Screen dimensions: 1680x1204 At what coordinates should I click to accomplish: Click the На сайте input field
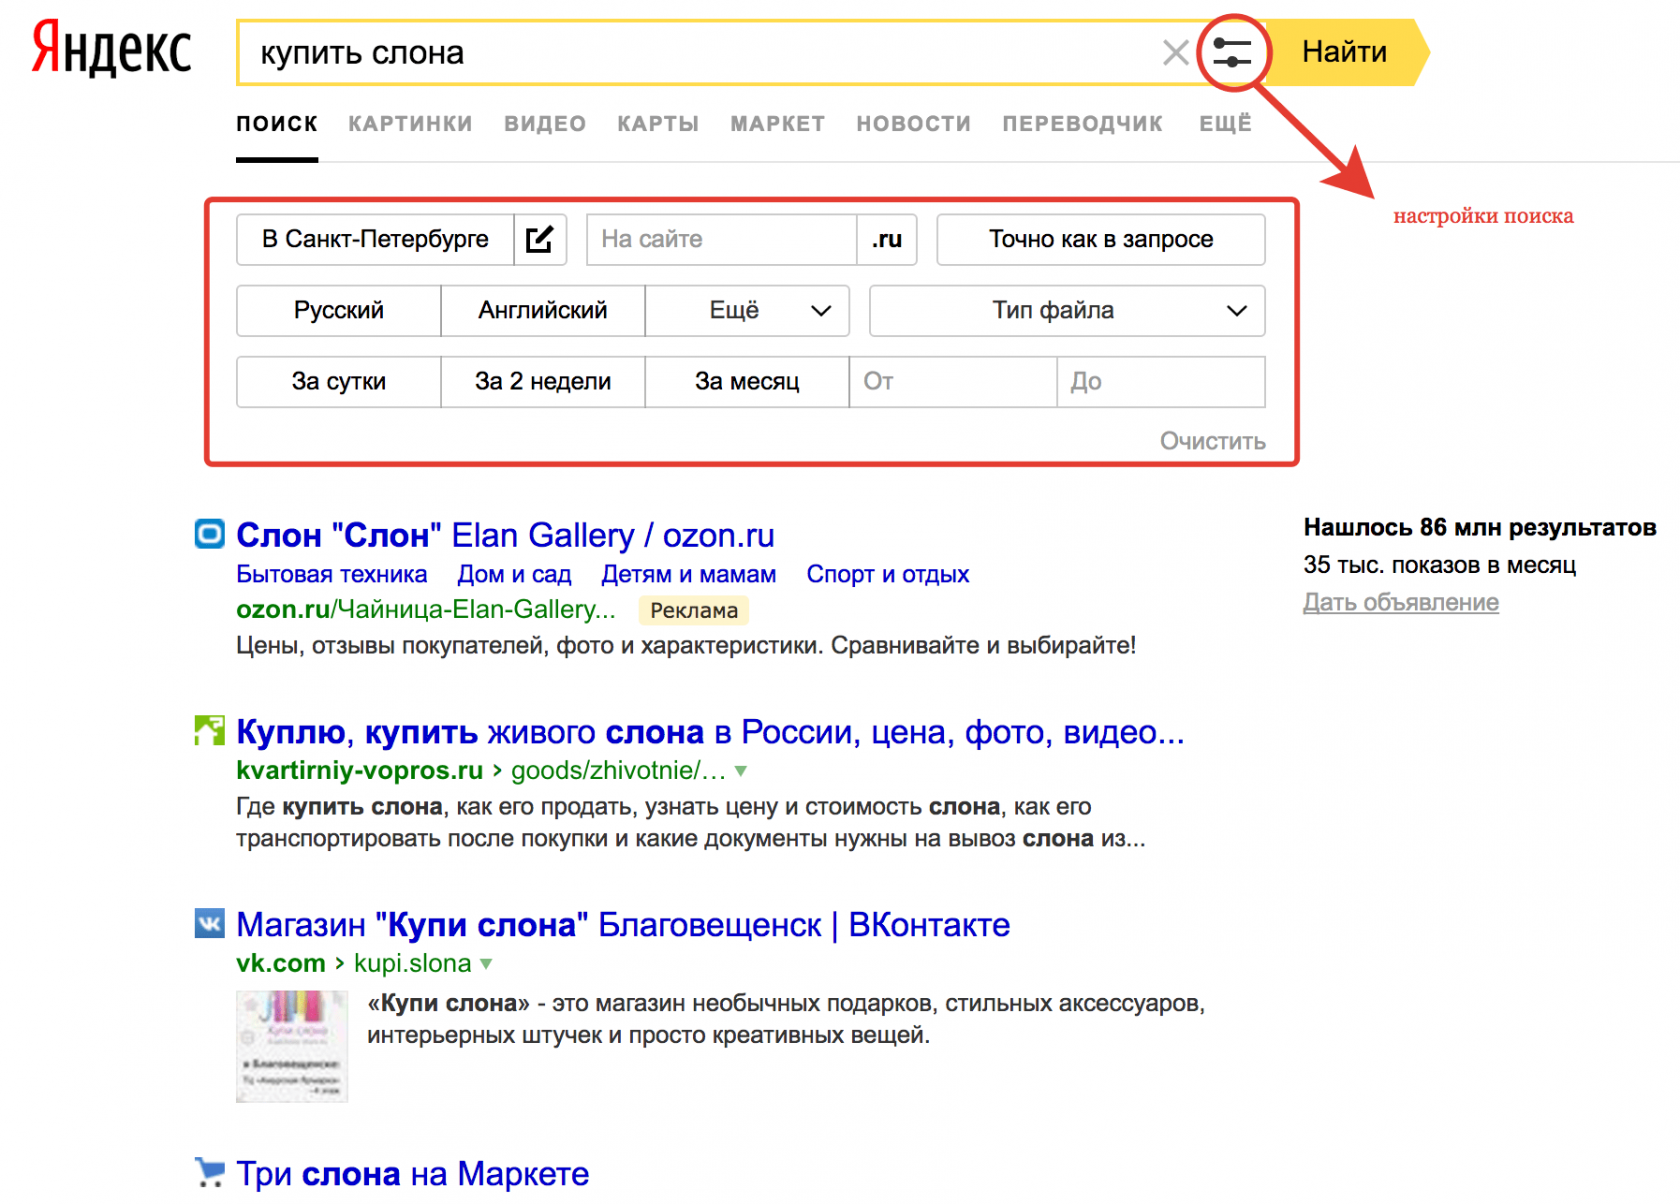coord(722,239)
